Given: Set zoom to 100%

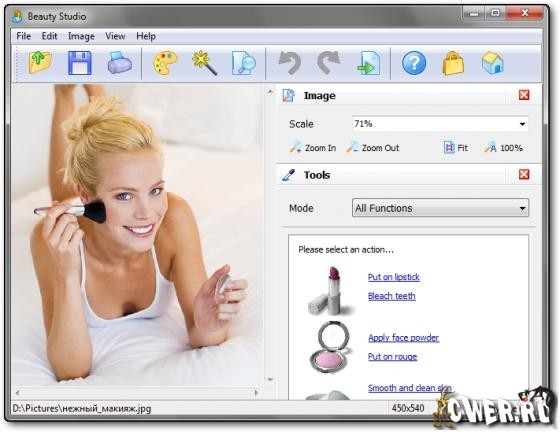Looking at the screenshot, I should click(x=503, y=147).
